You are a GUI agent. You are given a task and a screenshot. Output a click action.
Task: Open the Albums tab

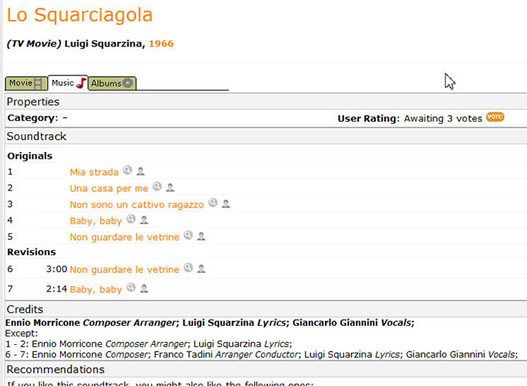click(112, 83)
